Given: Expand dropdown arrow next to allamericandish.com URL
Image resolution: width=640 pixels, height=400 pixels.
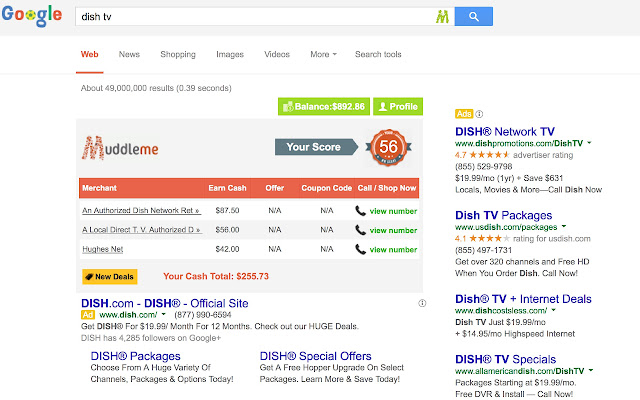Looking at the screenshot, I should [591, 371].
